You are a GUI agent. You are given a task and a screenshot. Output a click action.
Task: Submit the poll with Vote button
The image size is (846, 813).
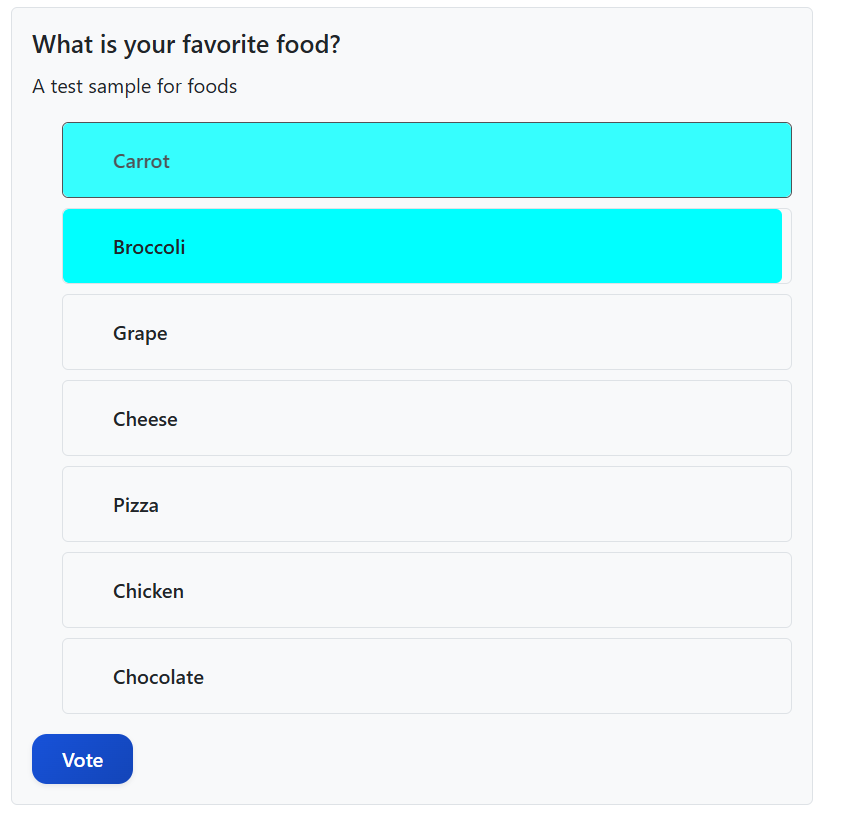point(82,759)
